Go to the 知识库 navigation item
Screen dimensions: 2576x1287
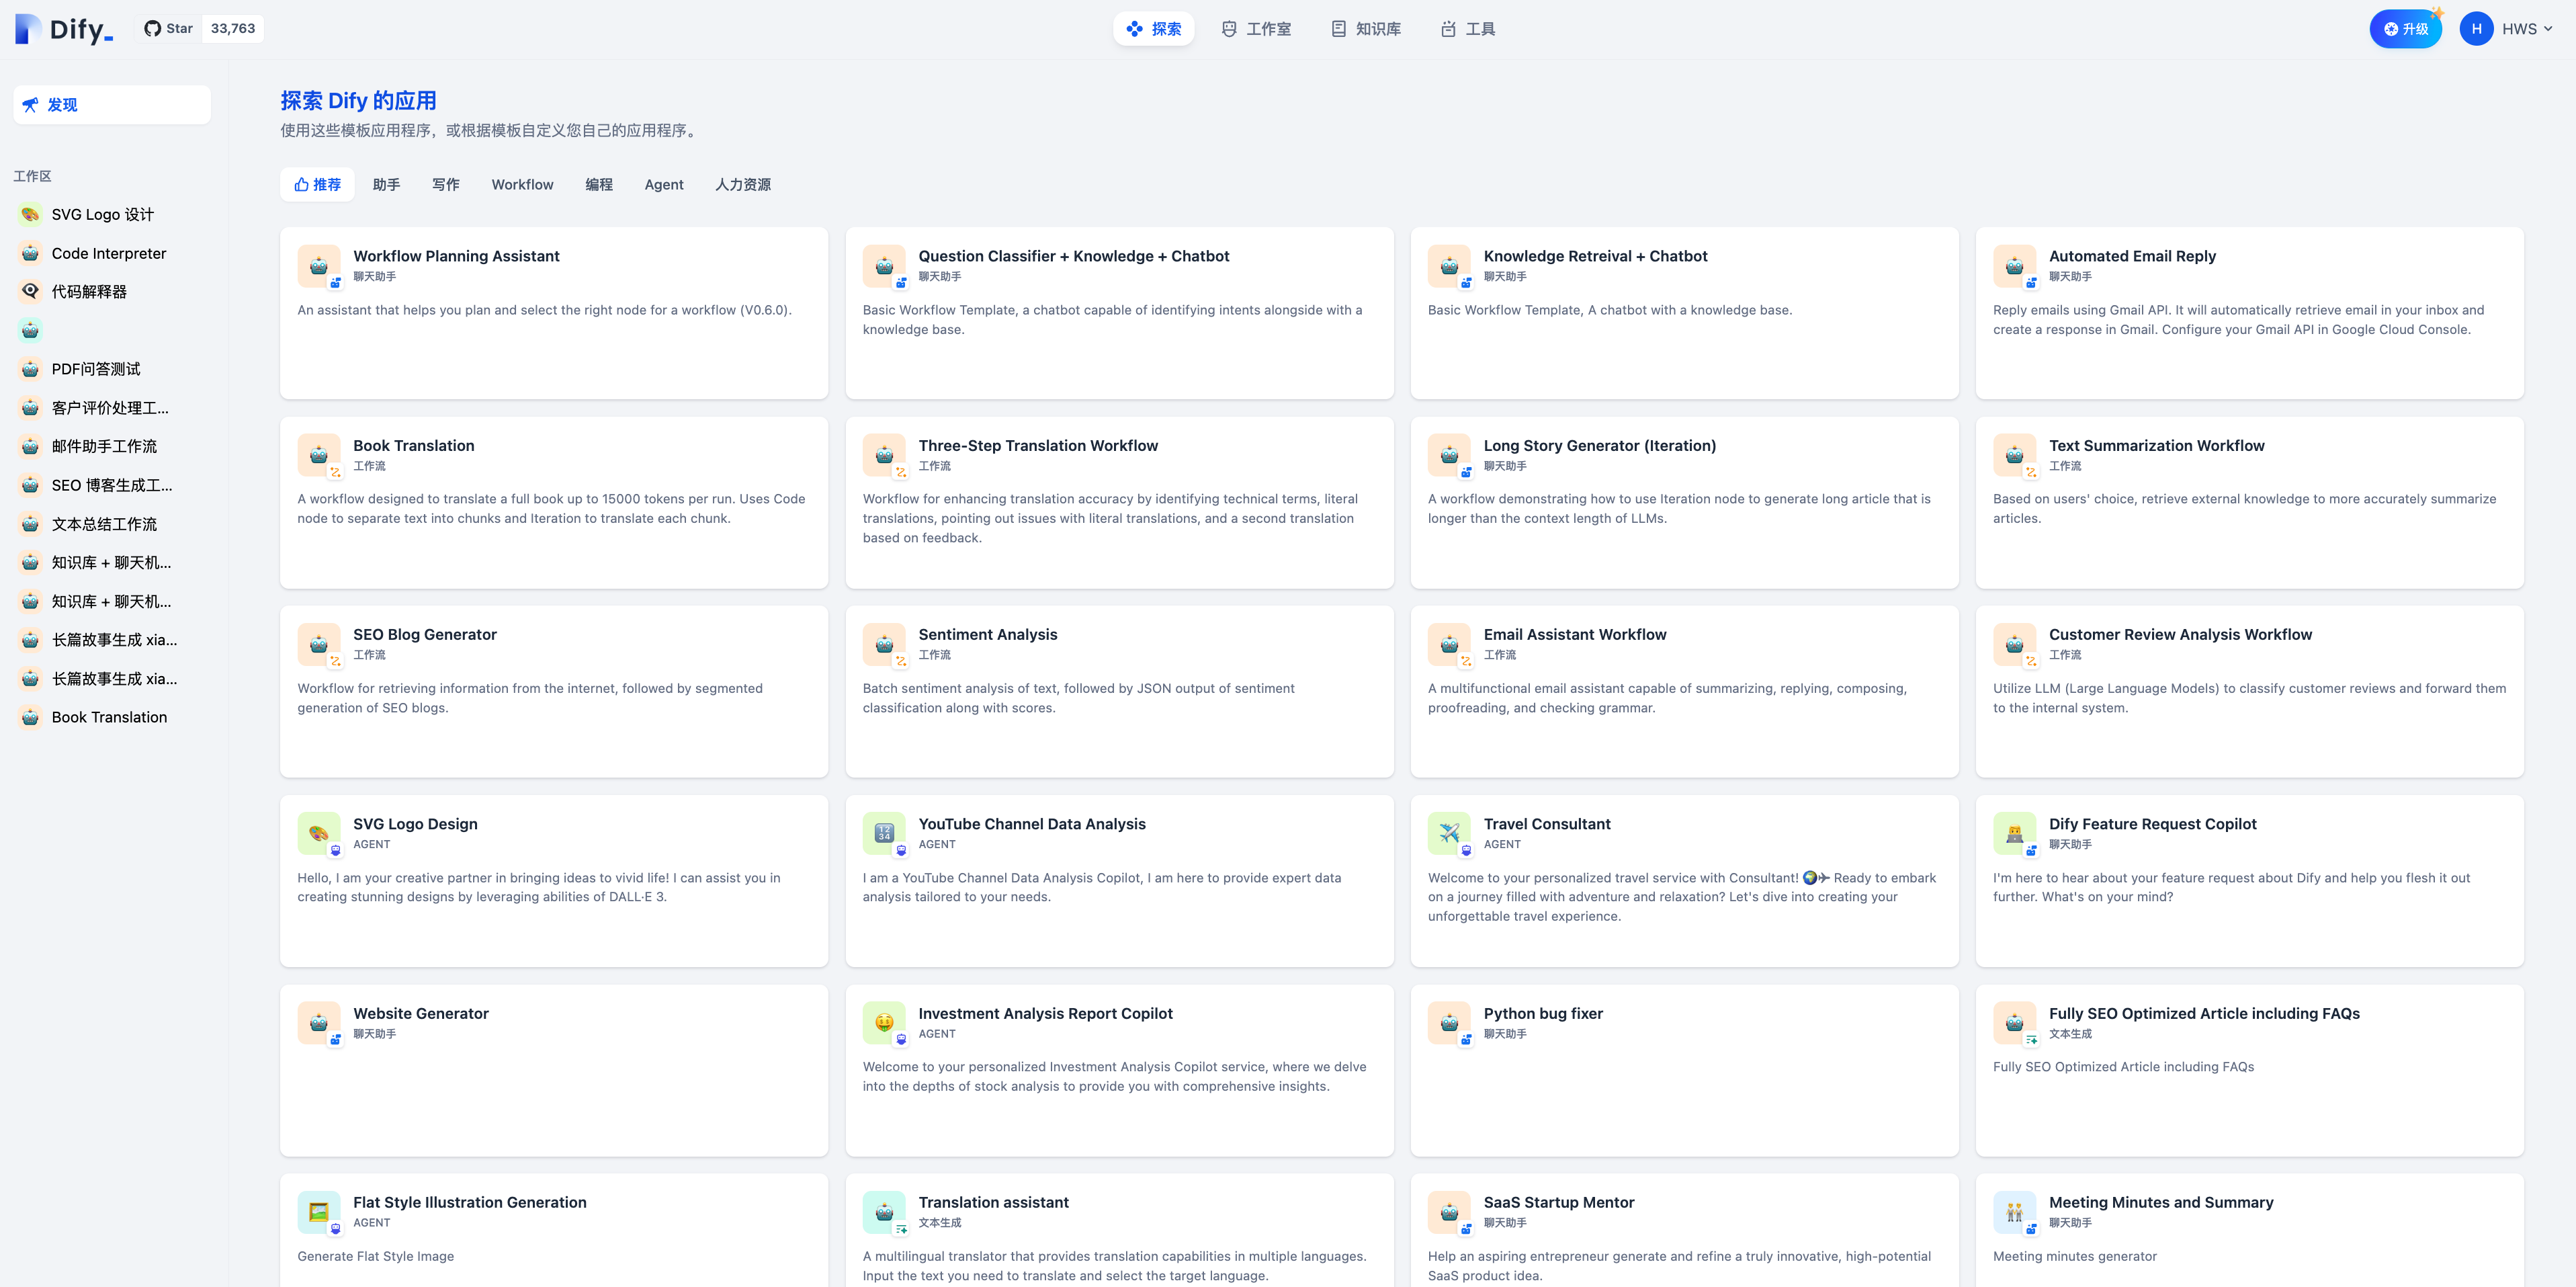[1365, 29]
